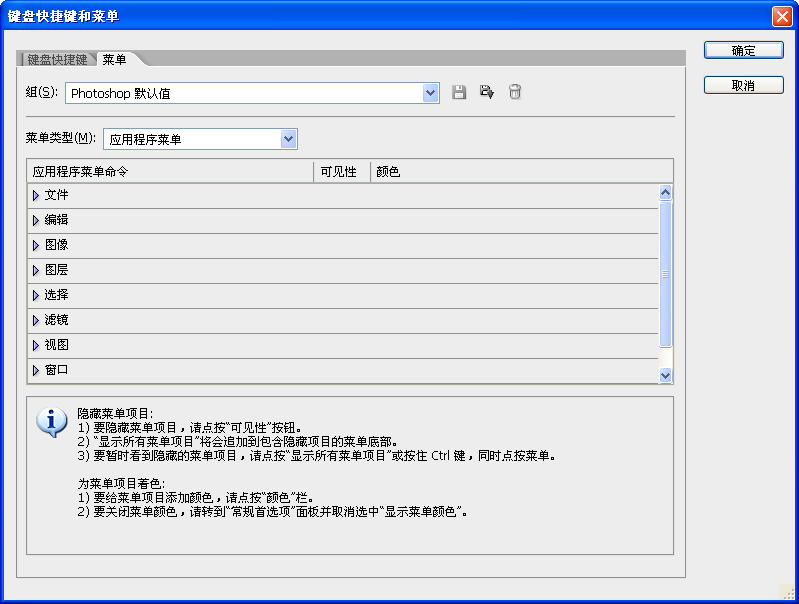Expand the 滤镜 menu commands triangle
The height and width of the screenshot is (604, 799).
(36, 320)
